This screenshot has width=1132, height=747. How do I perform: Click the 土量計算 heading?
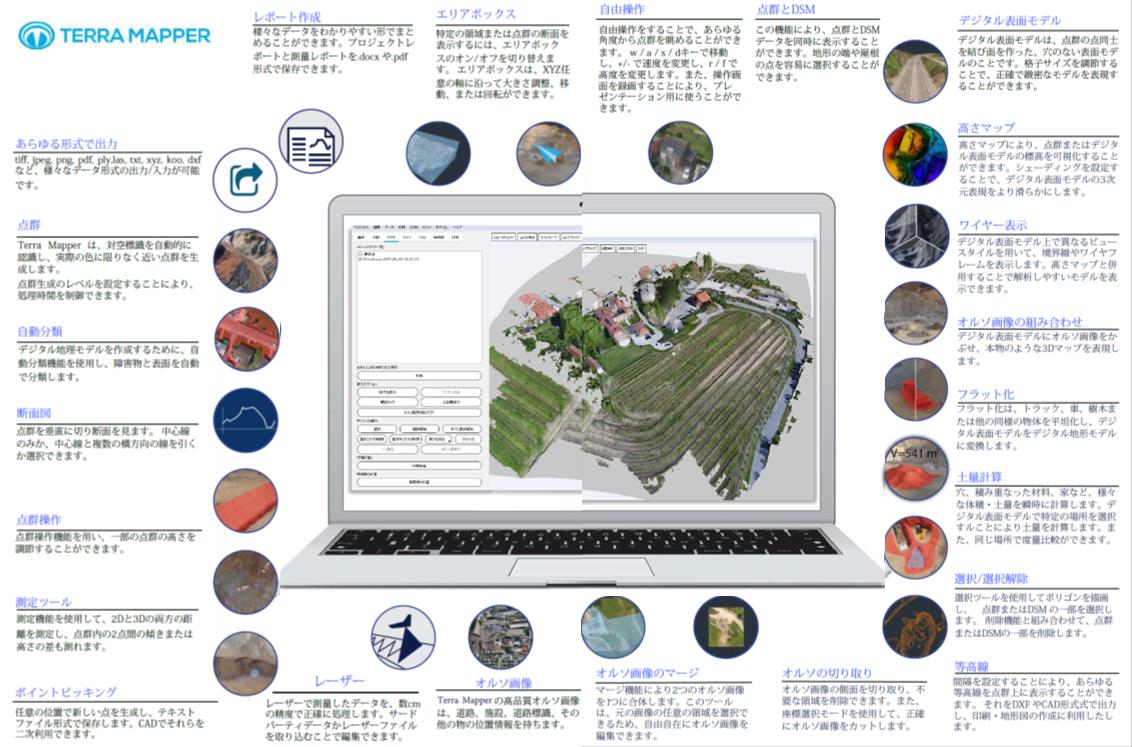pyautogui.click(x=980, y=477)
